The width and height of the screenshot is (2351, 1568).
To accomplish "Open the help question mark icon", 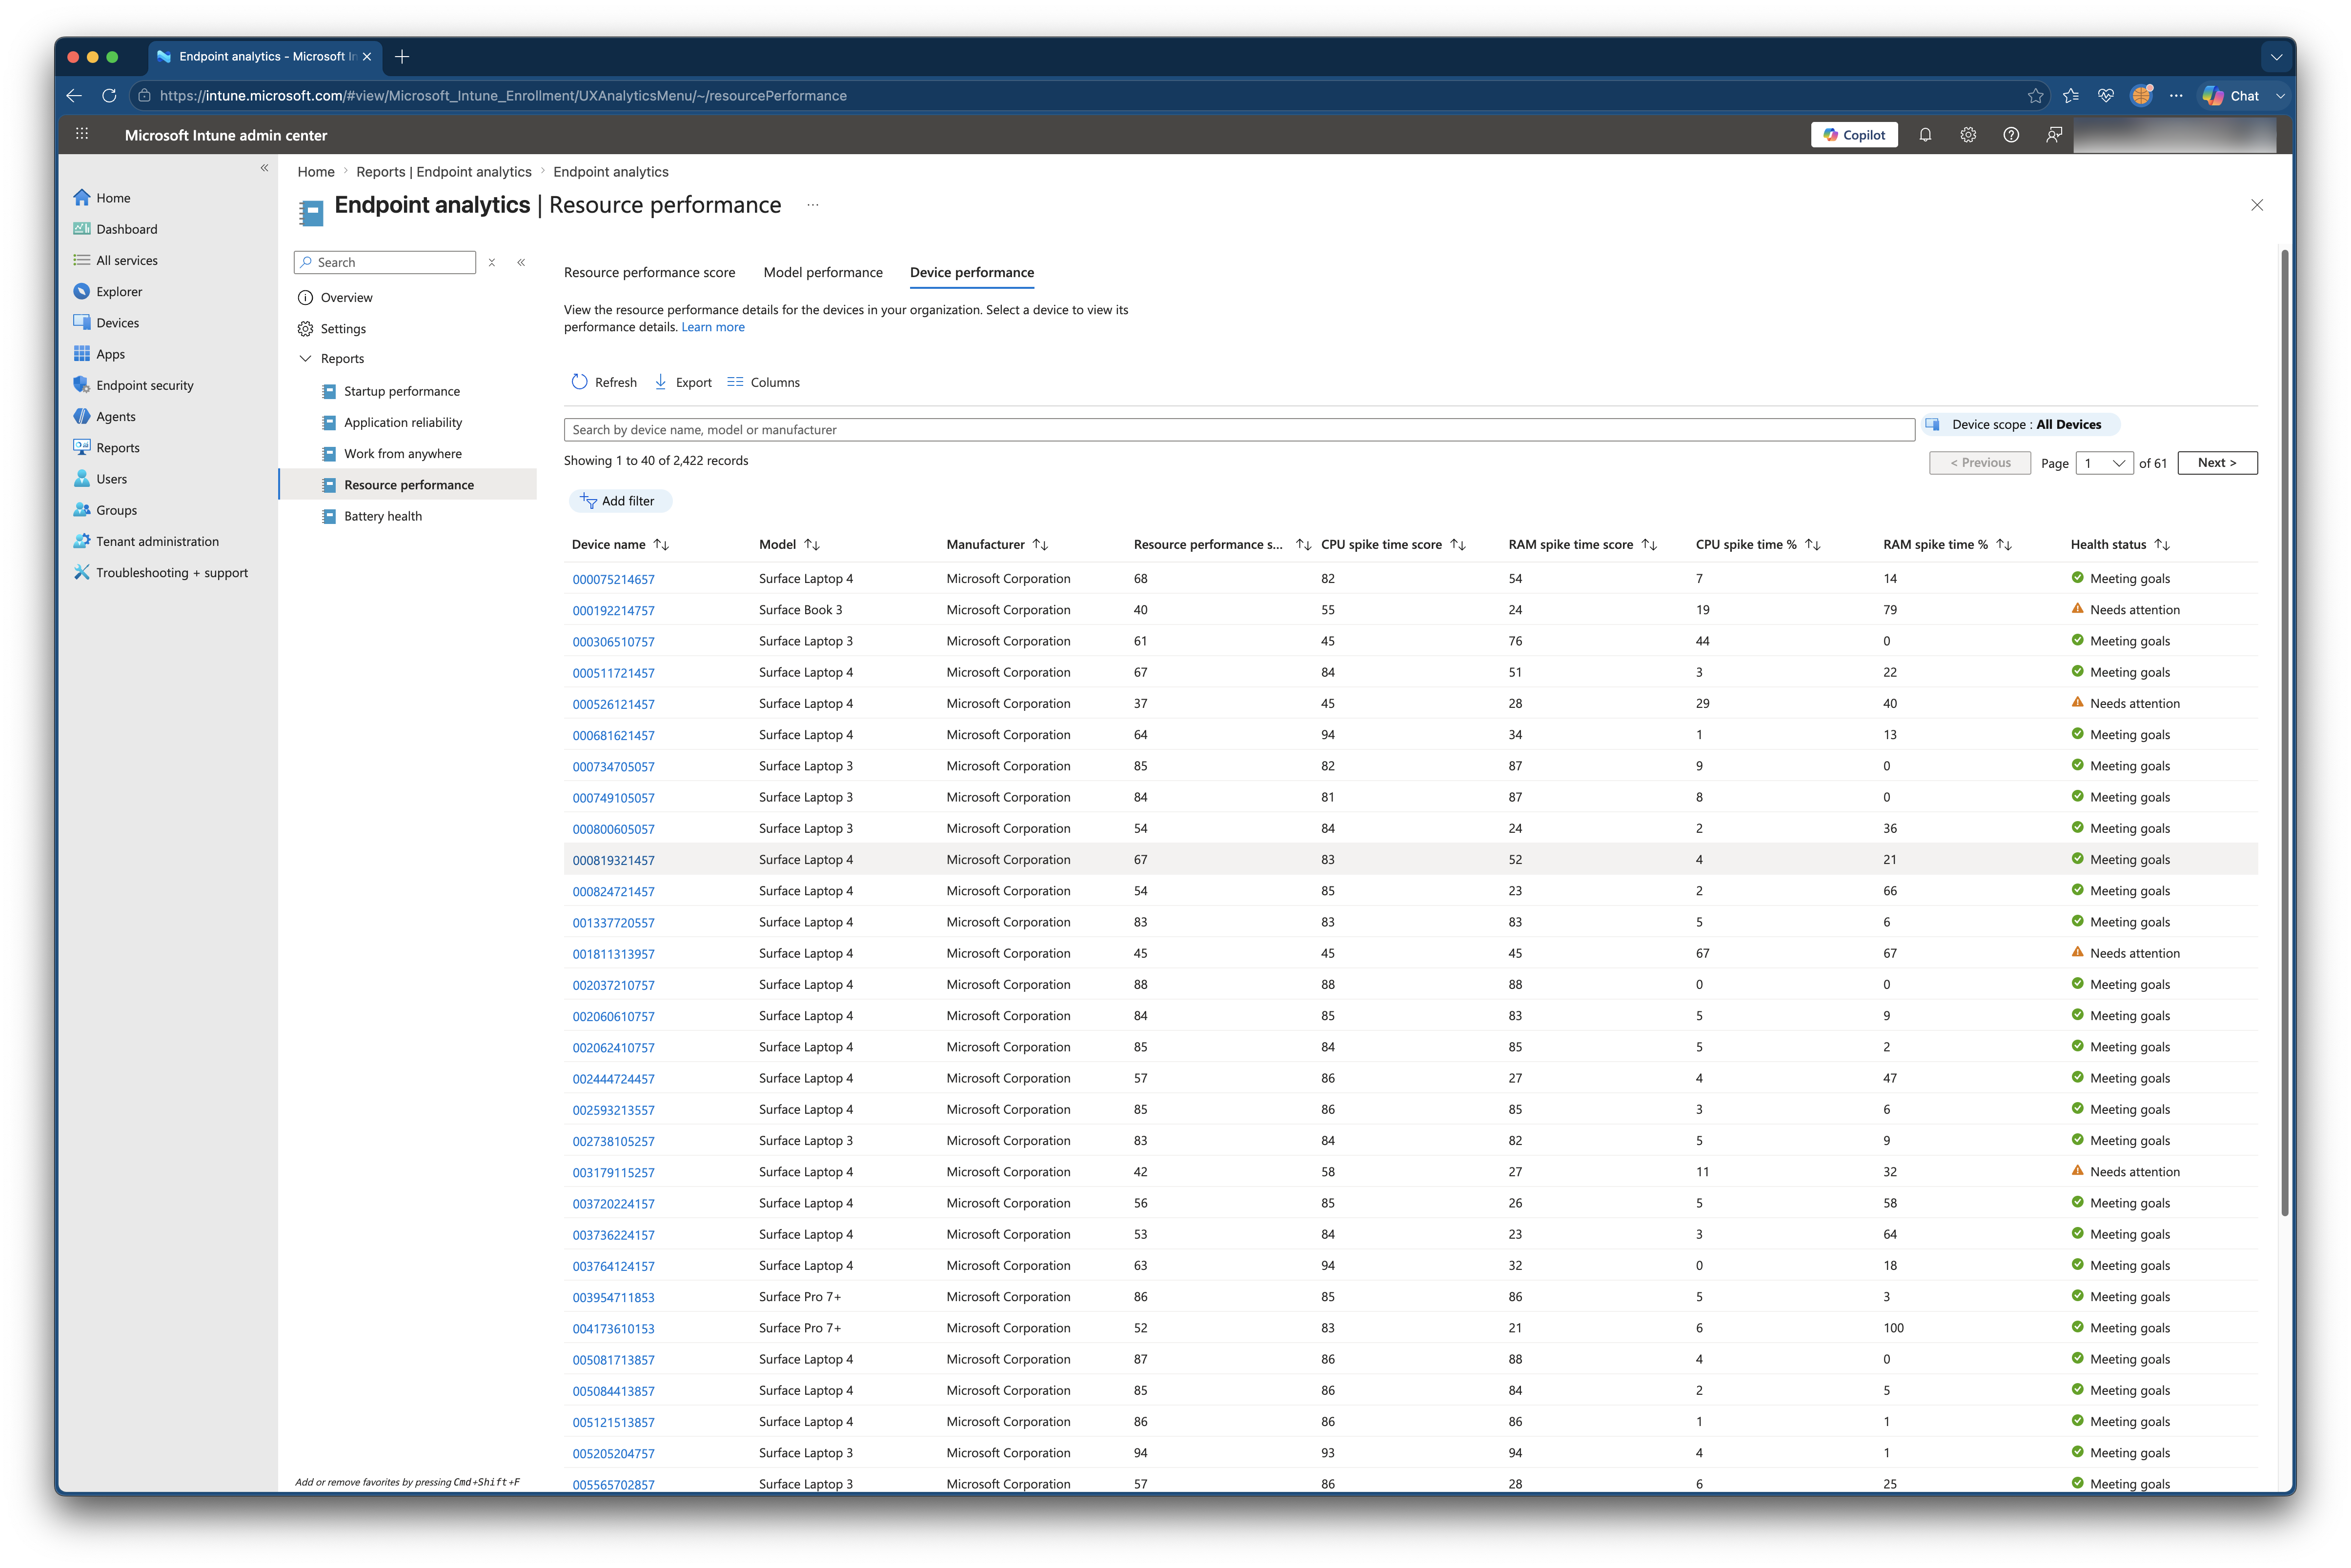I will tap(2011, 135).
